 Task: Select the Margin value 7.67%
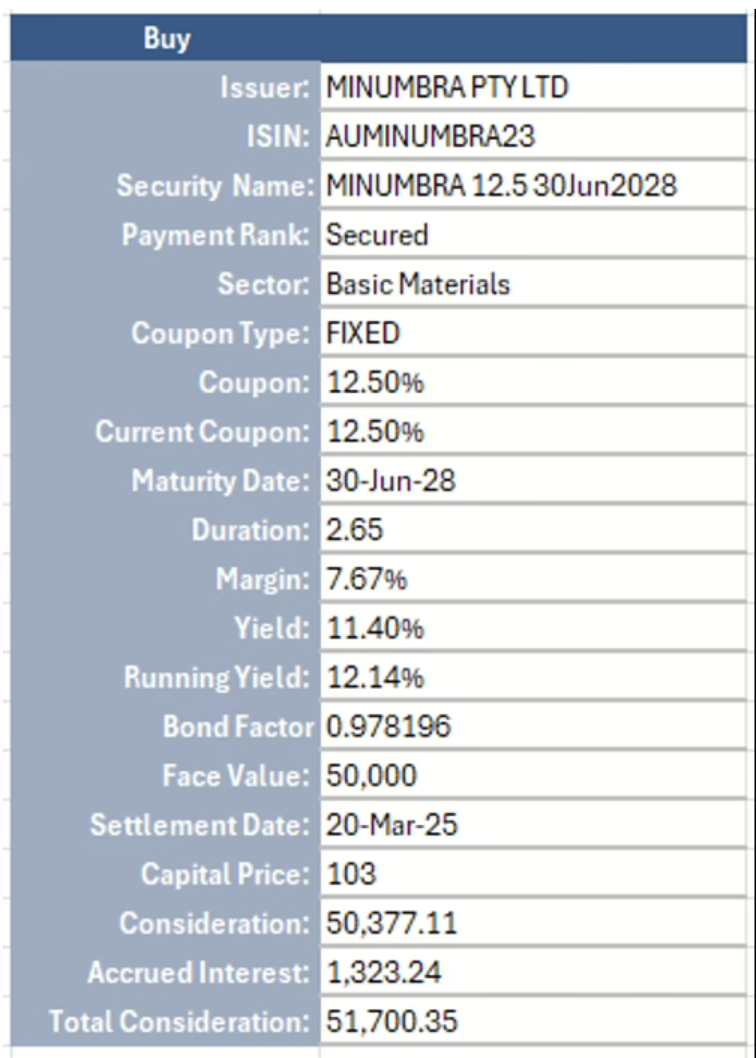coord(367,579)
